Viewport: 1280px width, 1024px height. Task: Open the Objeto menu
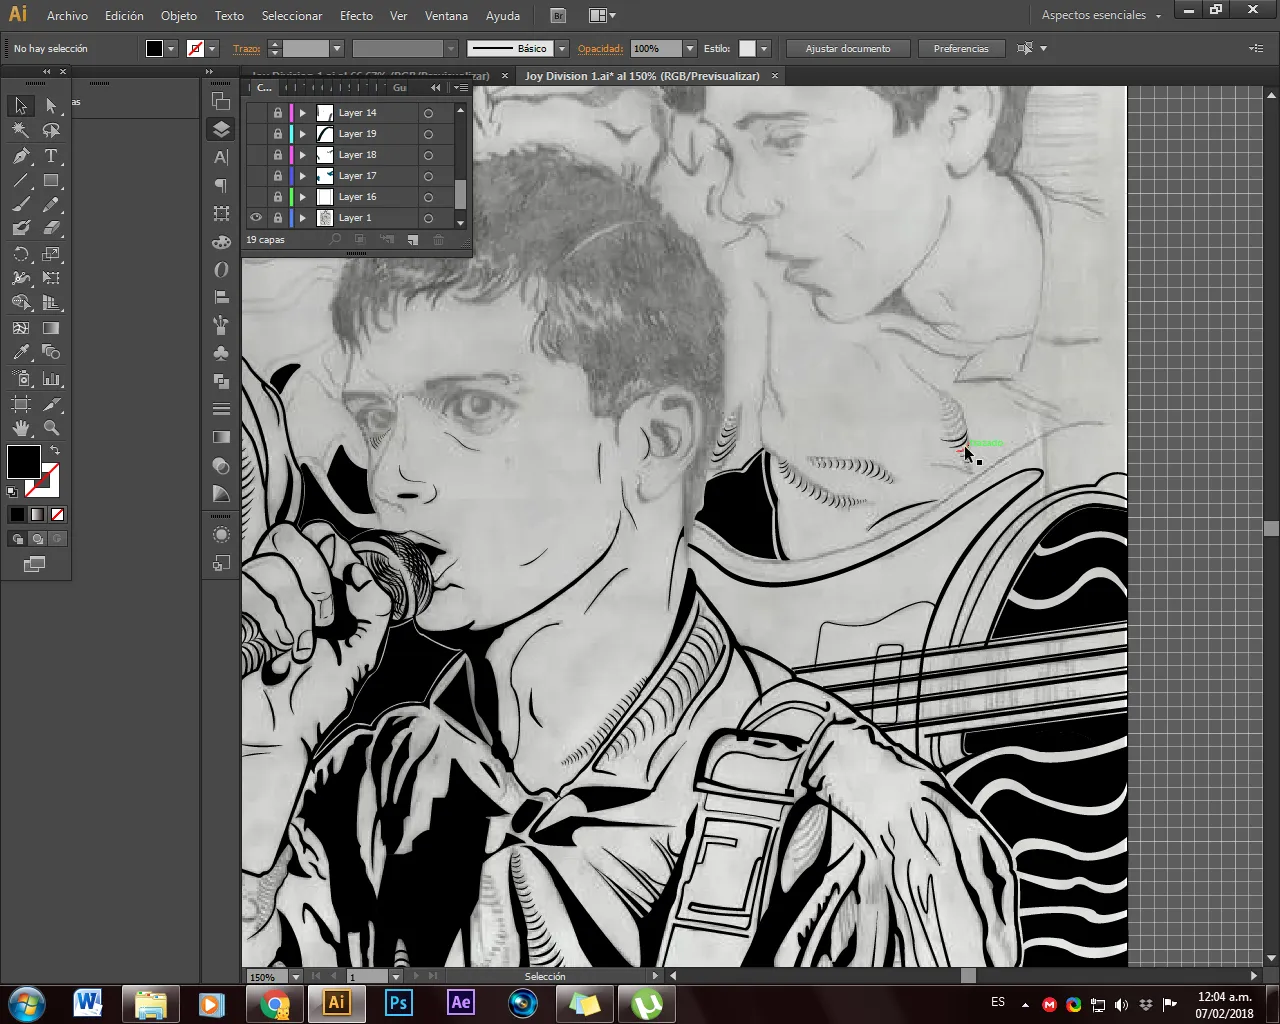coord(179,15)
